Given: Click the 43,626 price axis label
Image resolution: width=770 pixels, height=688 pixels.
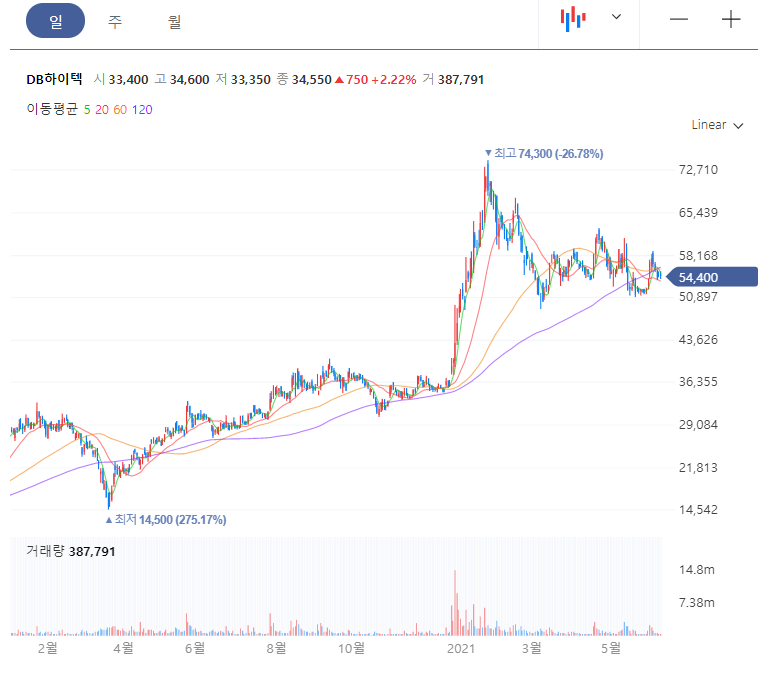Looking at the screenshot, I should pyautogui.click(x=698, y=339).
